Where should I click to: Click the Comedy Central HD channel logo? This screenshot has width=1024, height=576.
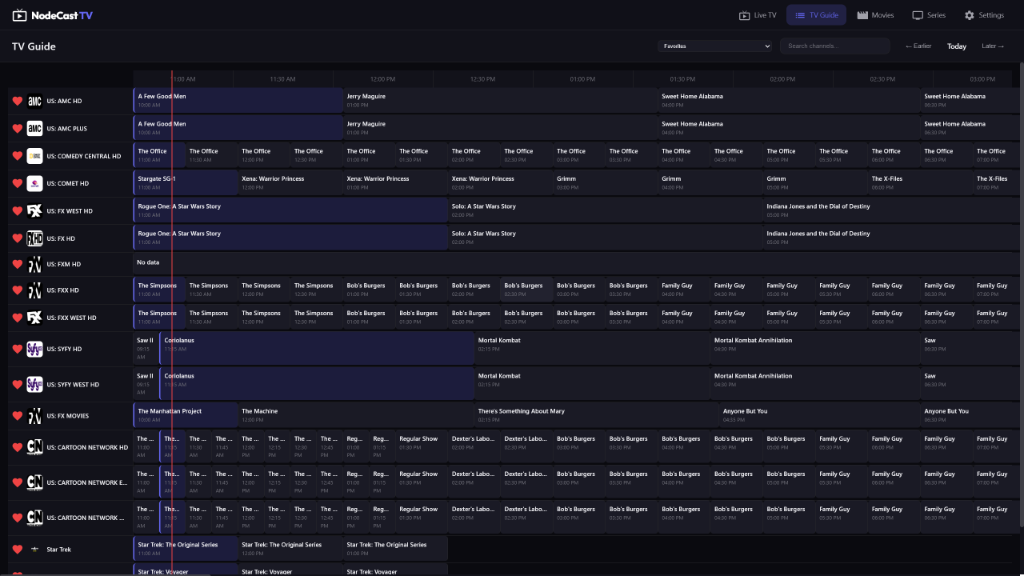pyautogui.click(x=35, y=156)
